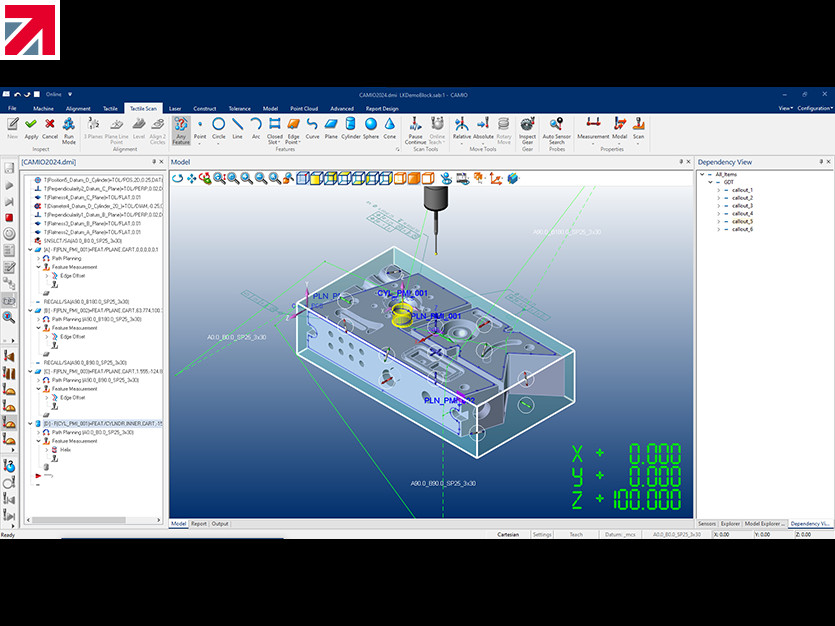Open the Report tab below model view
The image size is (835, 626).
[x=199, y=524]
